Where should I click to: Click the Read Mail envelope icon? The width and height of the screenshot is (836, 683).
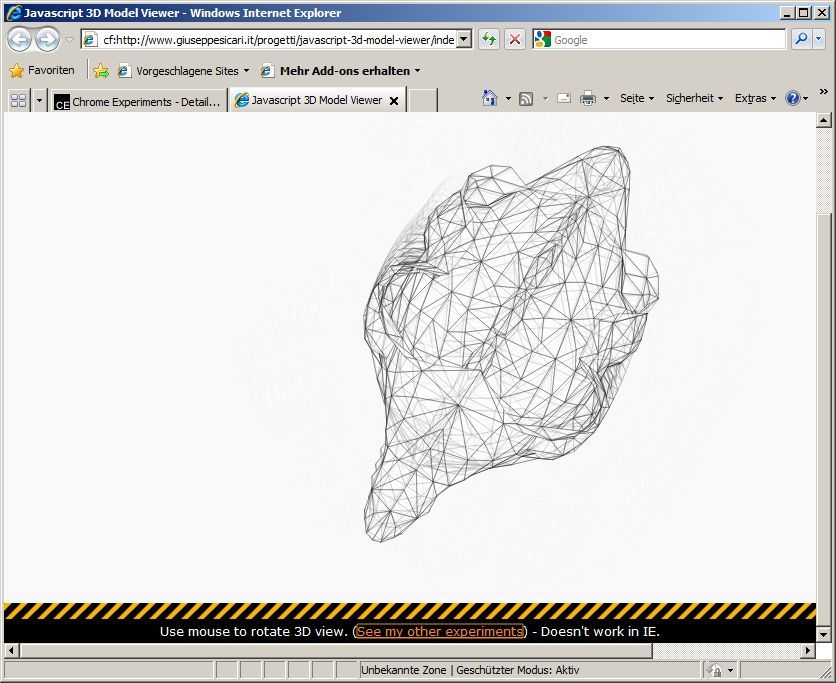pyautogui.click(x=564, y=98)
